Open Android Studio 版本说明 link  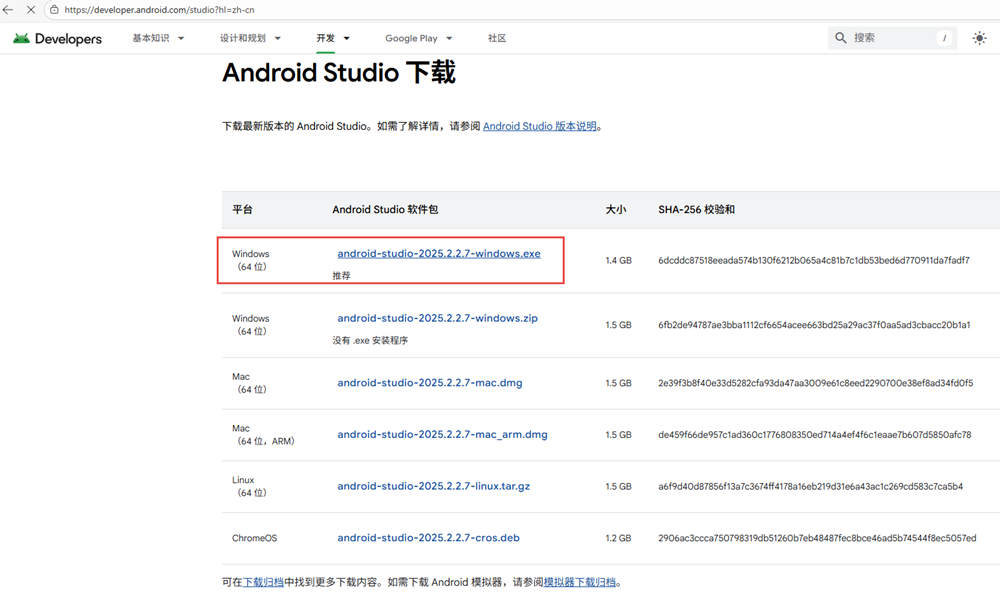540,127
